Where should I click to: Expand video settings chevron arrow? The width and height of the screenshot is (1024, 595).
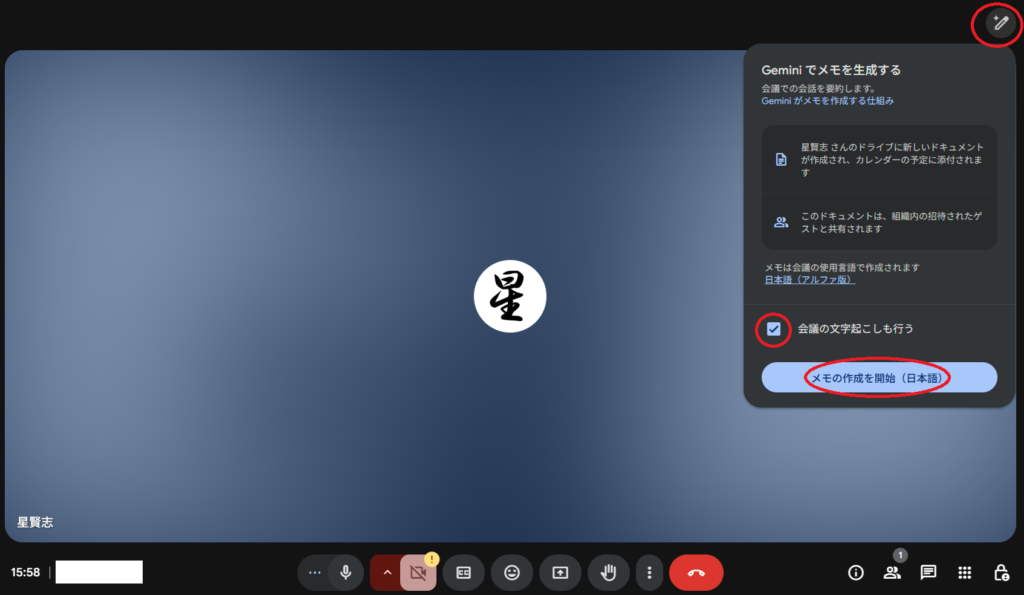click(x=387, y=573)
